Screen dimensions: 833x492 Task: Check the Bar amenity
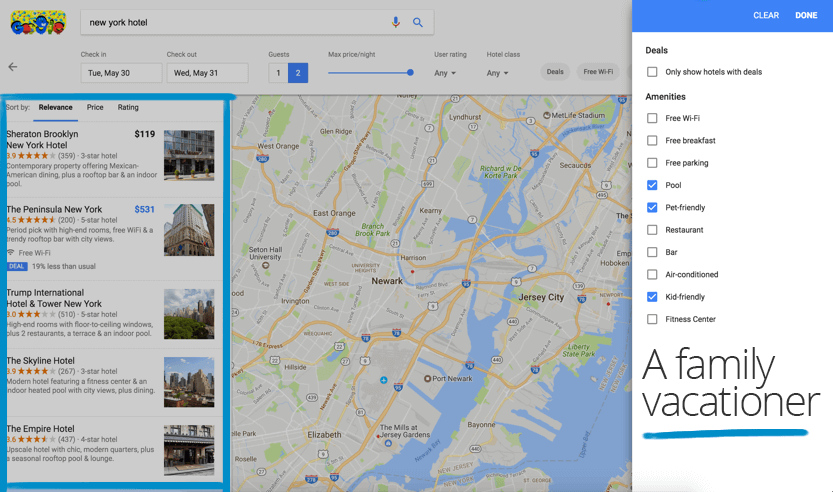click(x=652, y=252)
